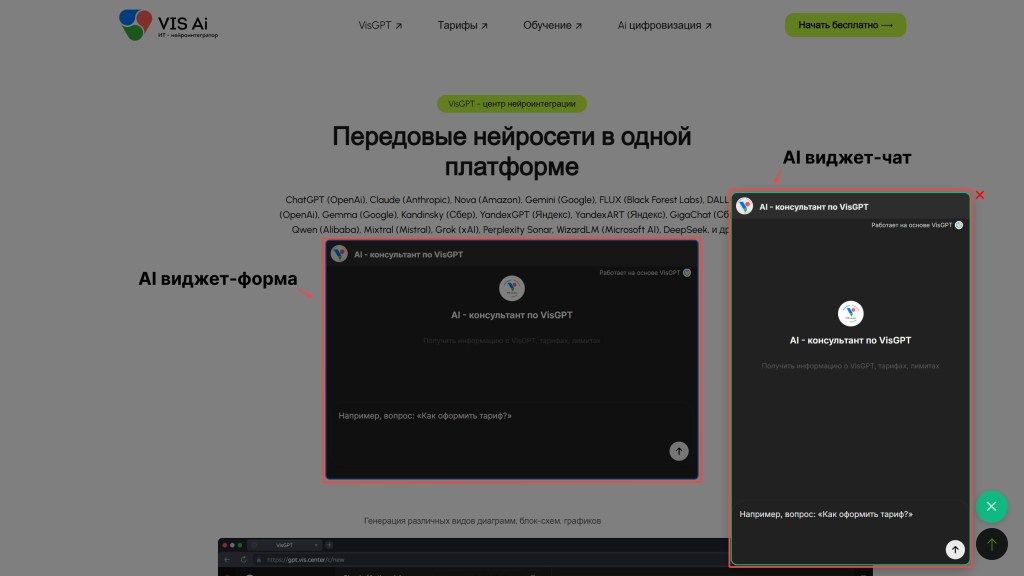Viewport: 1024px width, 576px height.
Task: Click the form widget question input field
Action: [500, 415]
